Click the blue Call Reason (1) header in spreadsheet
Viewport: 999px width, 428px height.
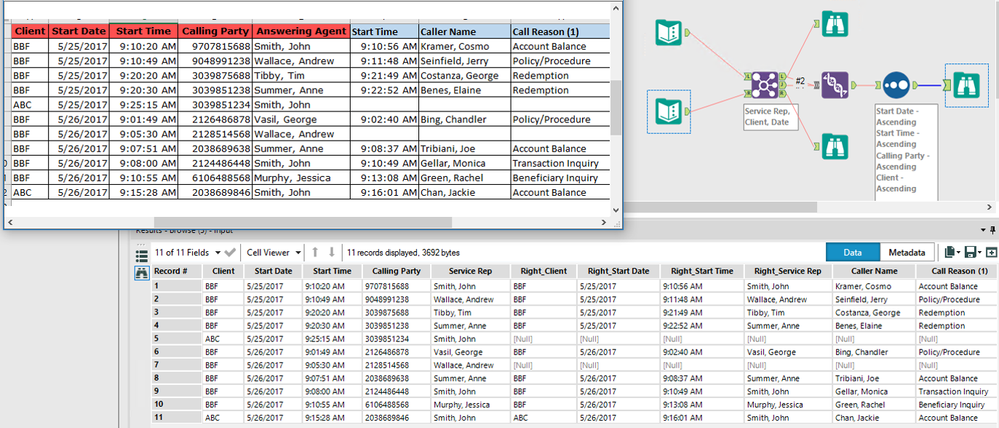[x=560, y=31]
